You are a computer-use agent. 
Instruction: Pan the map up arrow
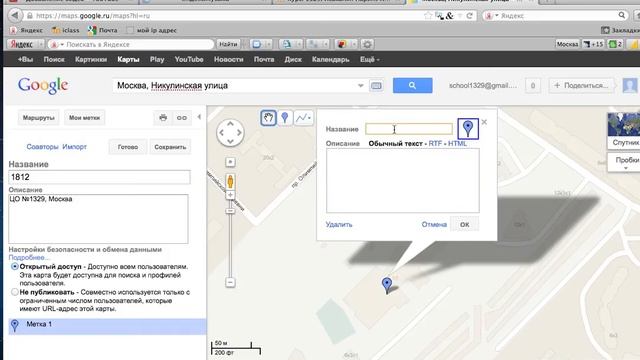tap(230, 124)
